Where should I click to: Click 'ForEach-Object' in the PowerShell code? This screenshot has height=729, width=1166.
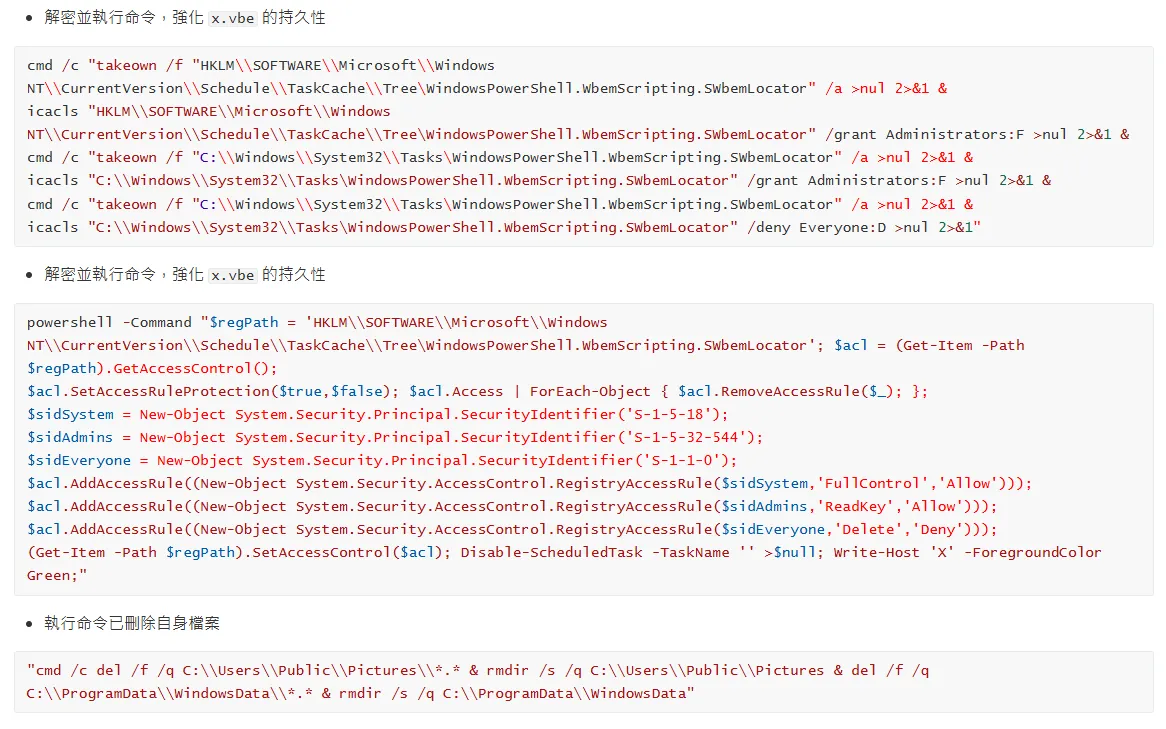590,392
